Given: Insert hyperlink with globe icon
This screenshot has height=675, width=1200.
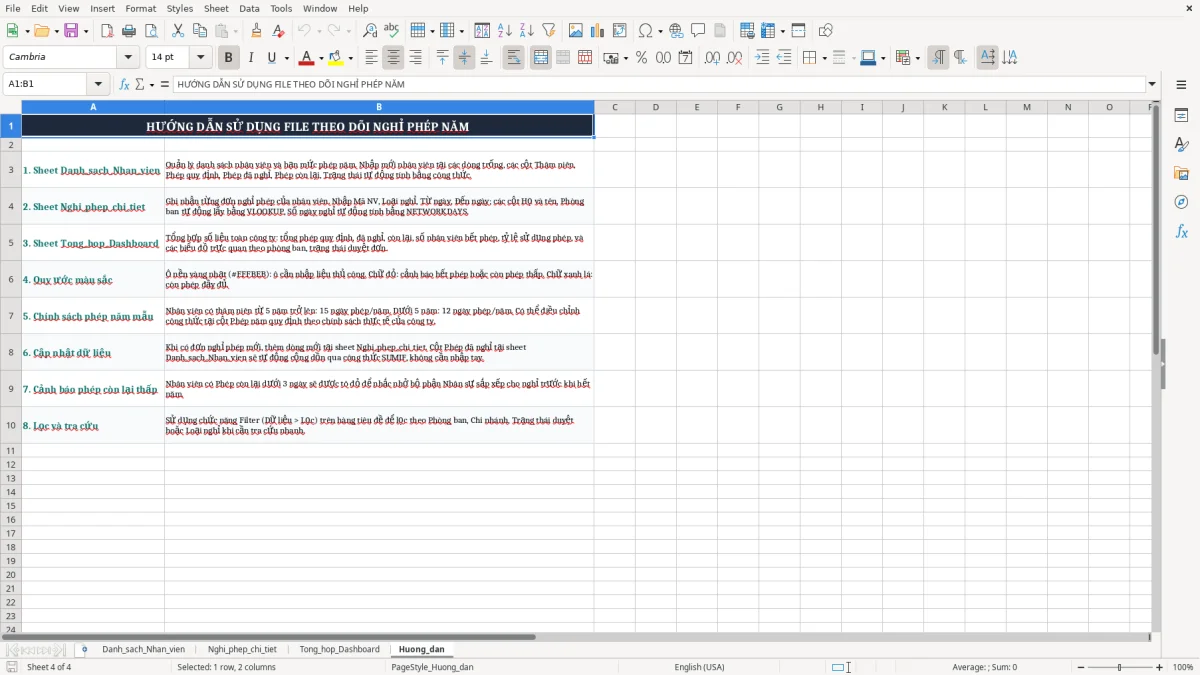Looking at the screenshot, I should click(676, 31).
